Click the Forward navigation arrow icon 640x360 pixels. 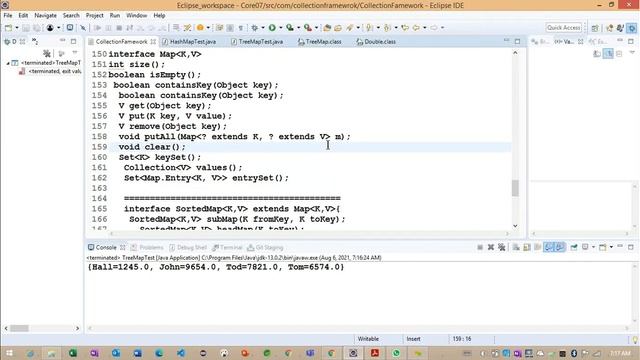pyautogui.click(x=434, y=28)
